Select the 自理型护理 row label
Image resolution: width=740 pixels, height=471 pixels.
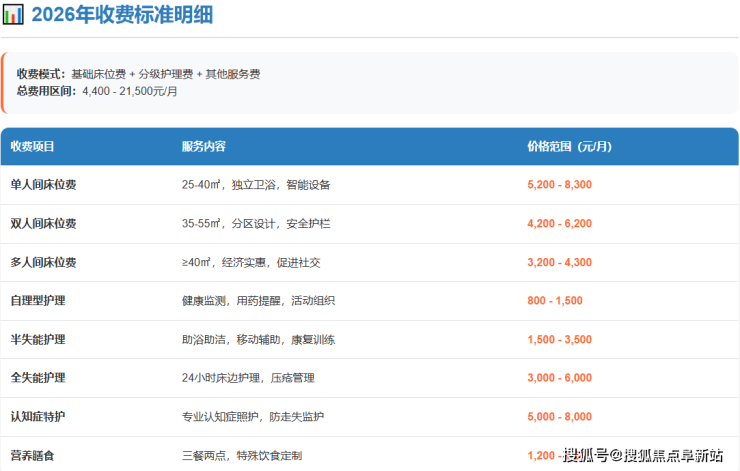[x=38, y=301]
